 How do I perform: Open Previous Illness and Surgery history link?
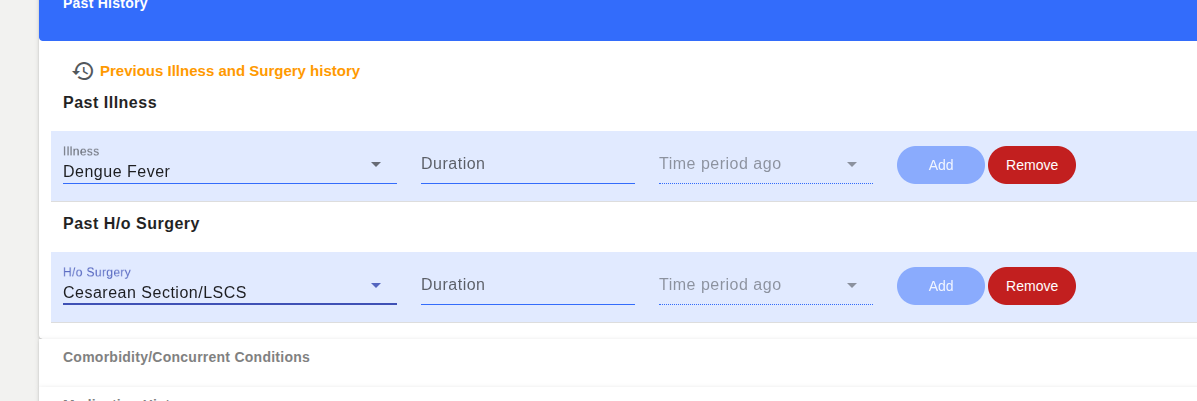pos(230,71)
